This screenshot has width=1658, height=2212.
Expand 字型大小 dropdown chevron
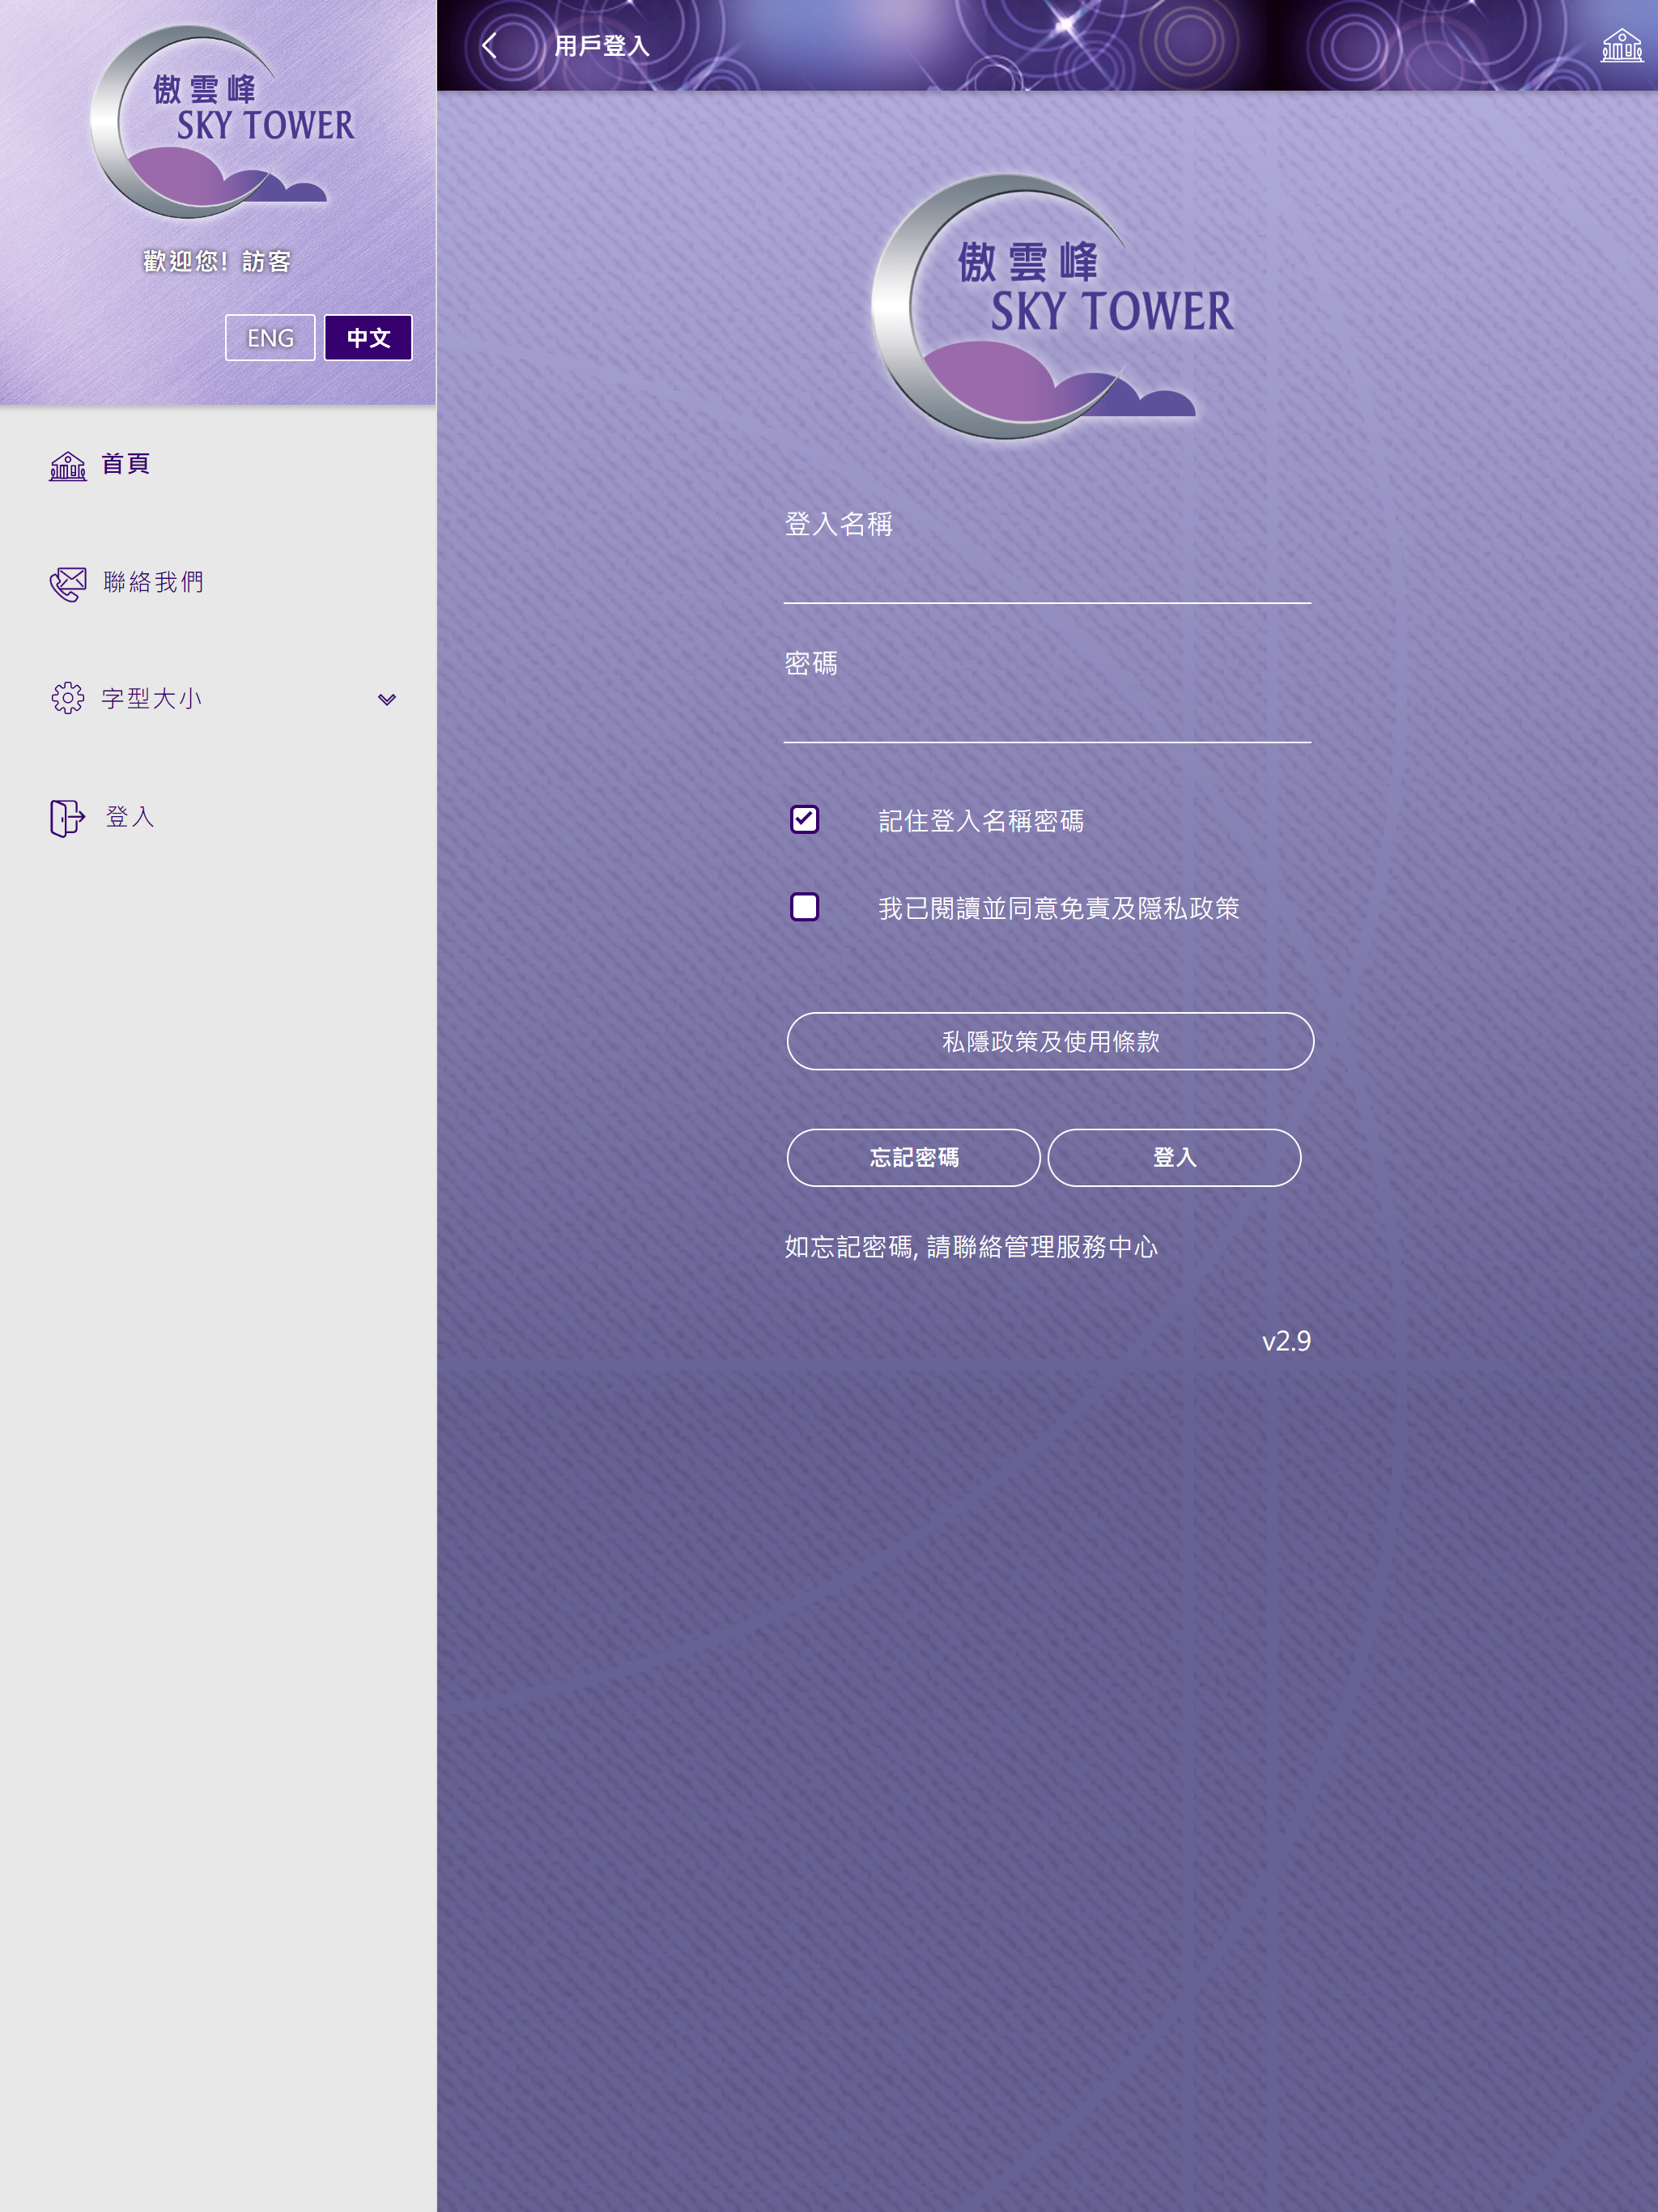387,699
